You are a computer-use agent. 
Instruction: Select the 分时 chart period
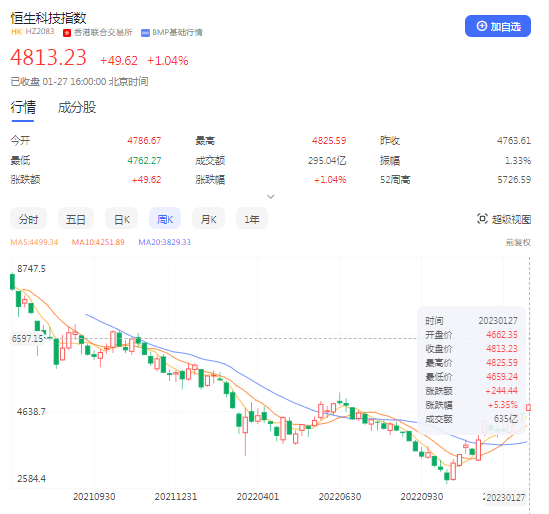[28, 219]
